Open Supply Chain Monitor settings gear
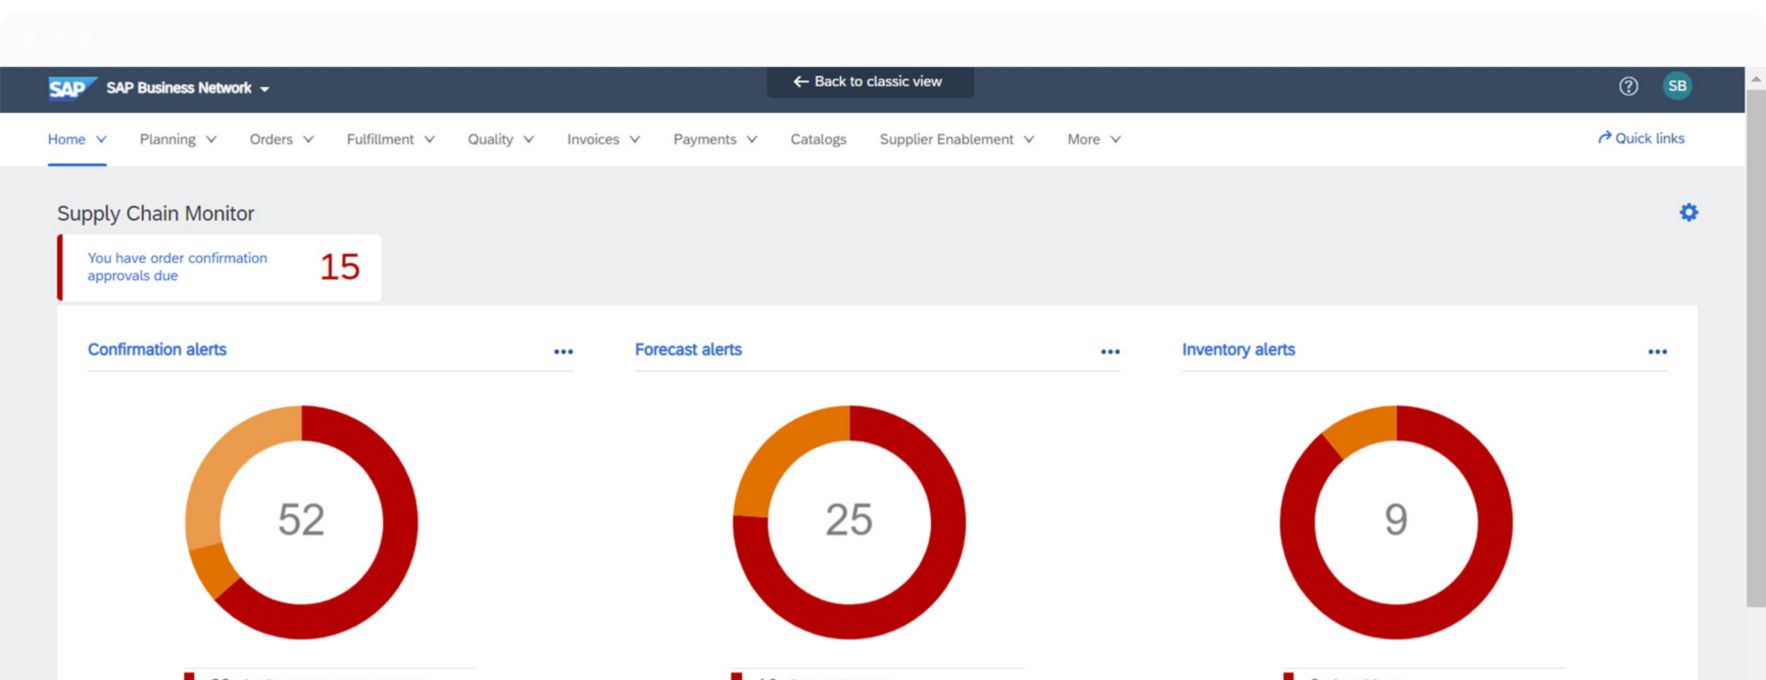 tap(1688, 212)
